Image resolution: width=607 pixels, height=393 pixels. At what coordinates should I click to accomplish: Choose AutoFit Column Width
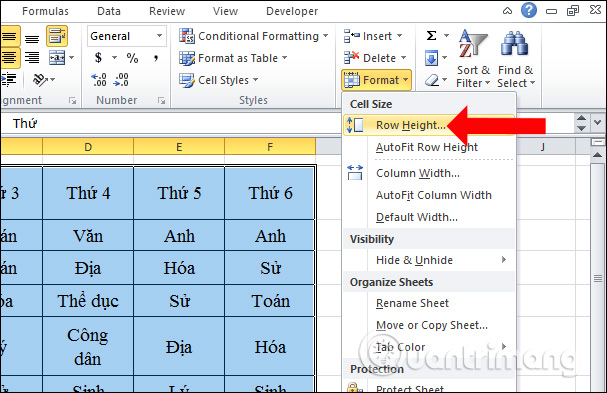pos(429,195)
